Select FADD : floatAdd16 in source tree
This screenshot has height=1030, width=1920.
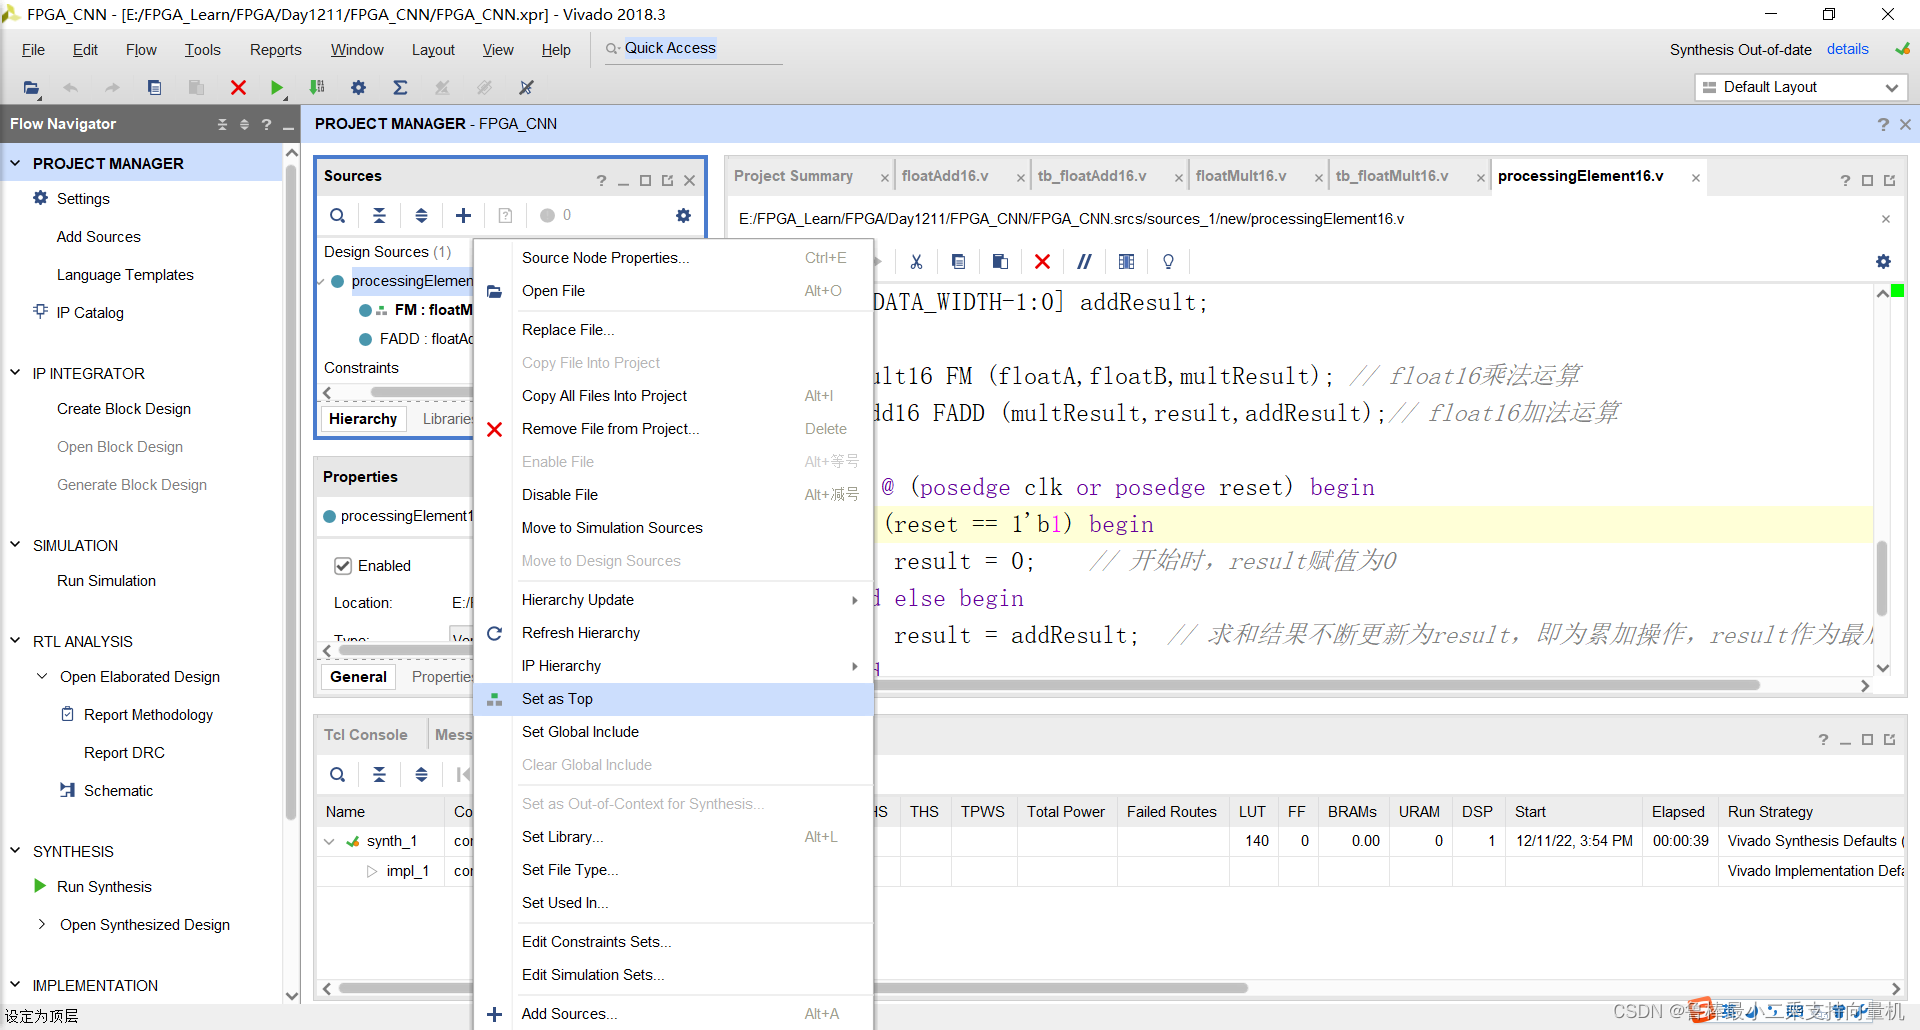[x=426, y=339]
